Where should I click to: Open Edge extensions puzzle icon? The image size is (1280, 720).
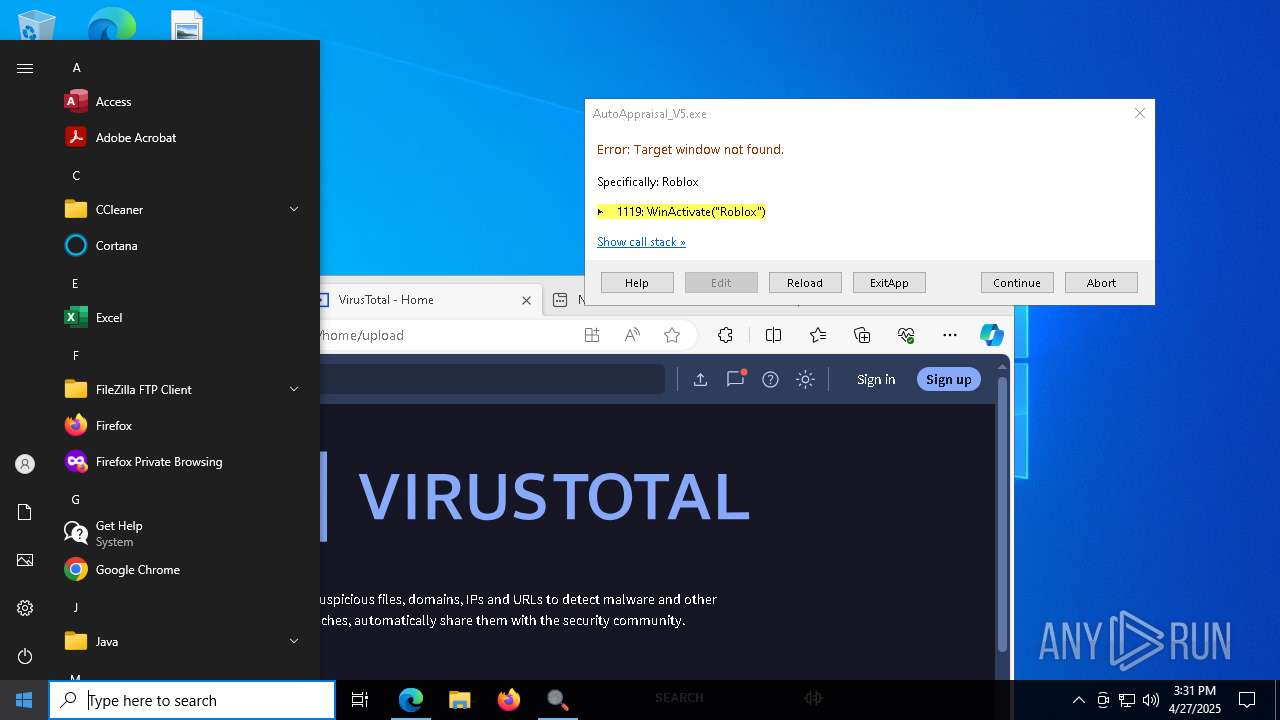click(726, 335)
